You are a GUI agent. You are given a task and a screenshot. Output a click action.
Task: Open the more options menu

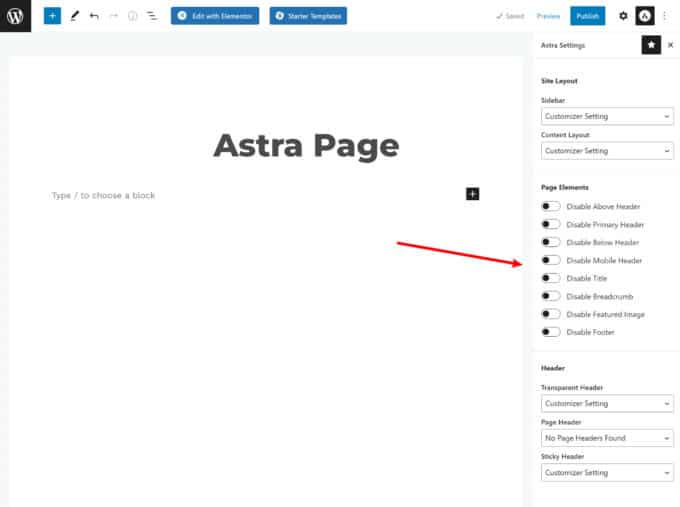tap(665, 16)
